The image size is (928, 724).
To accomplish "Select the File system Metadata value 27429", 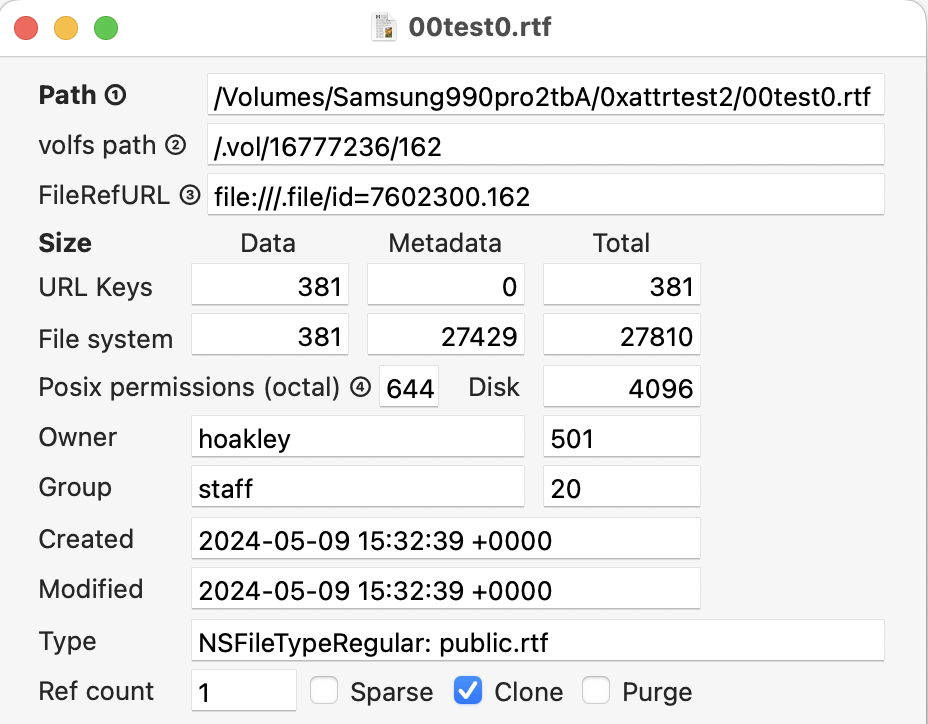I will 445,334.
